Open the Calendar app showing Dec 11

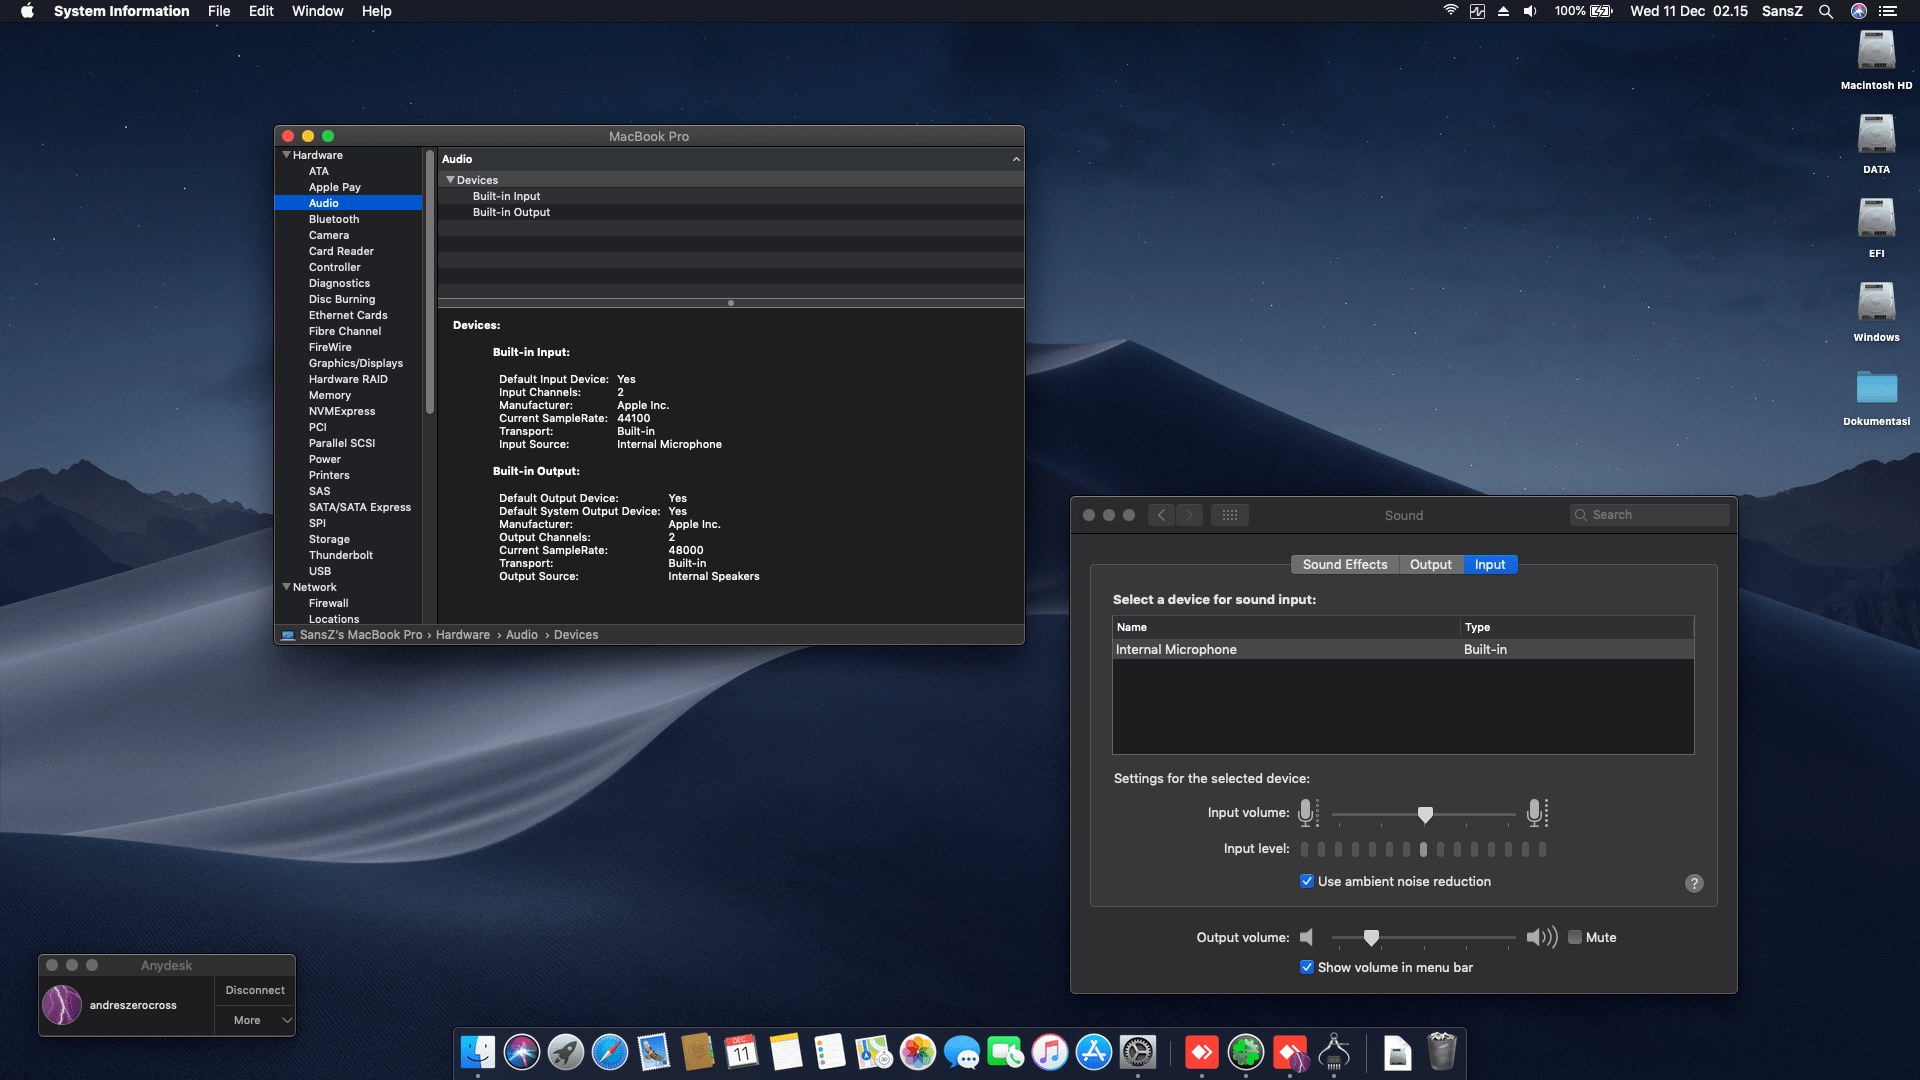click(742, 1052)
